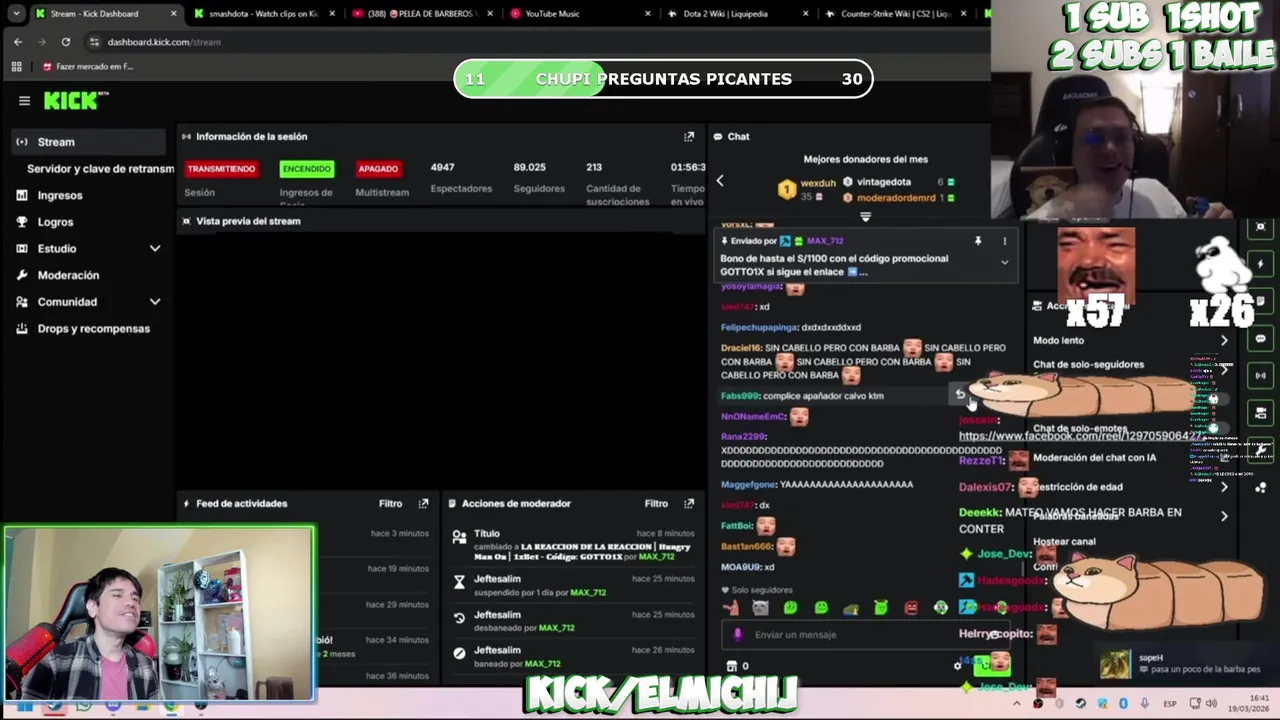Screen dimensions: 1280x720
Task: Open the chat shop icon showing 0
Action: pos(737,665)
